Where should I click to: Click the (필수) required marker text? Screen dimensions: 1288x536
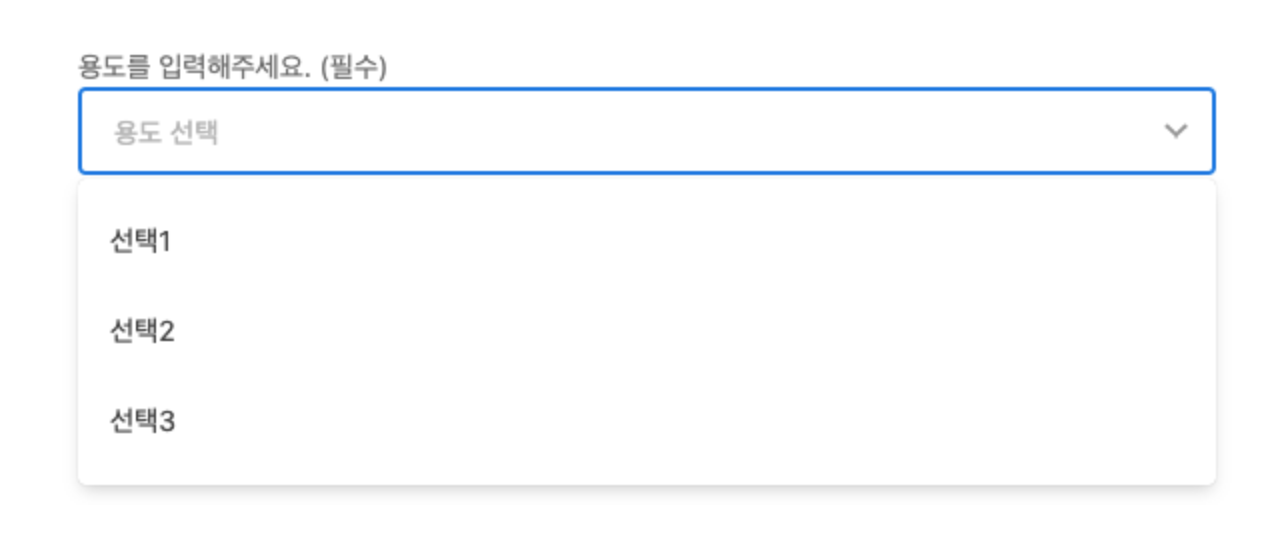coord(353,67)
